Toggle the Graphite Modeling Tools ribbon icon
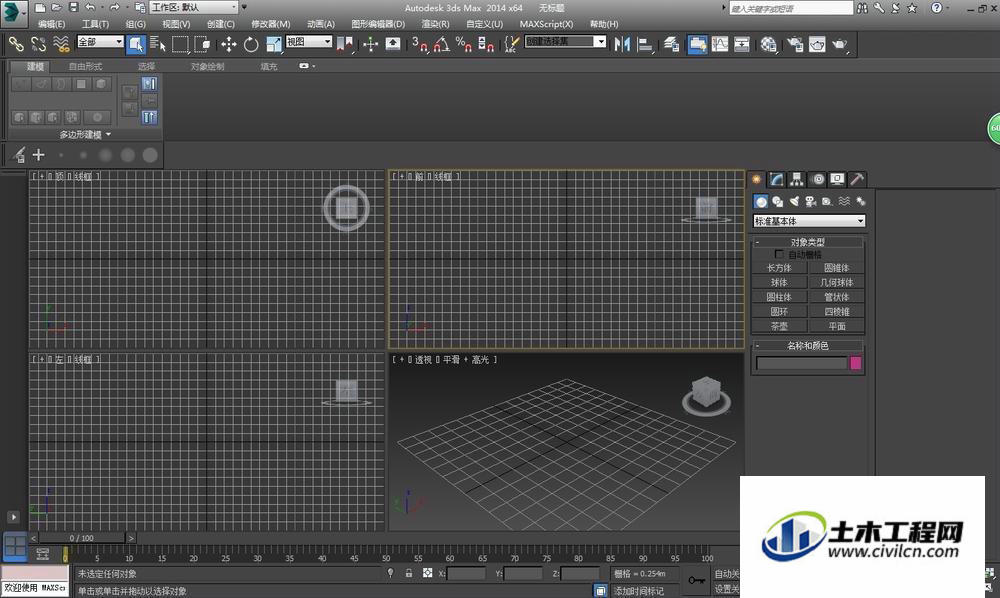This screenshot has height=598, width=1000. (x=697, y=44)
